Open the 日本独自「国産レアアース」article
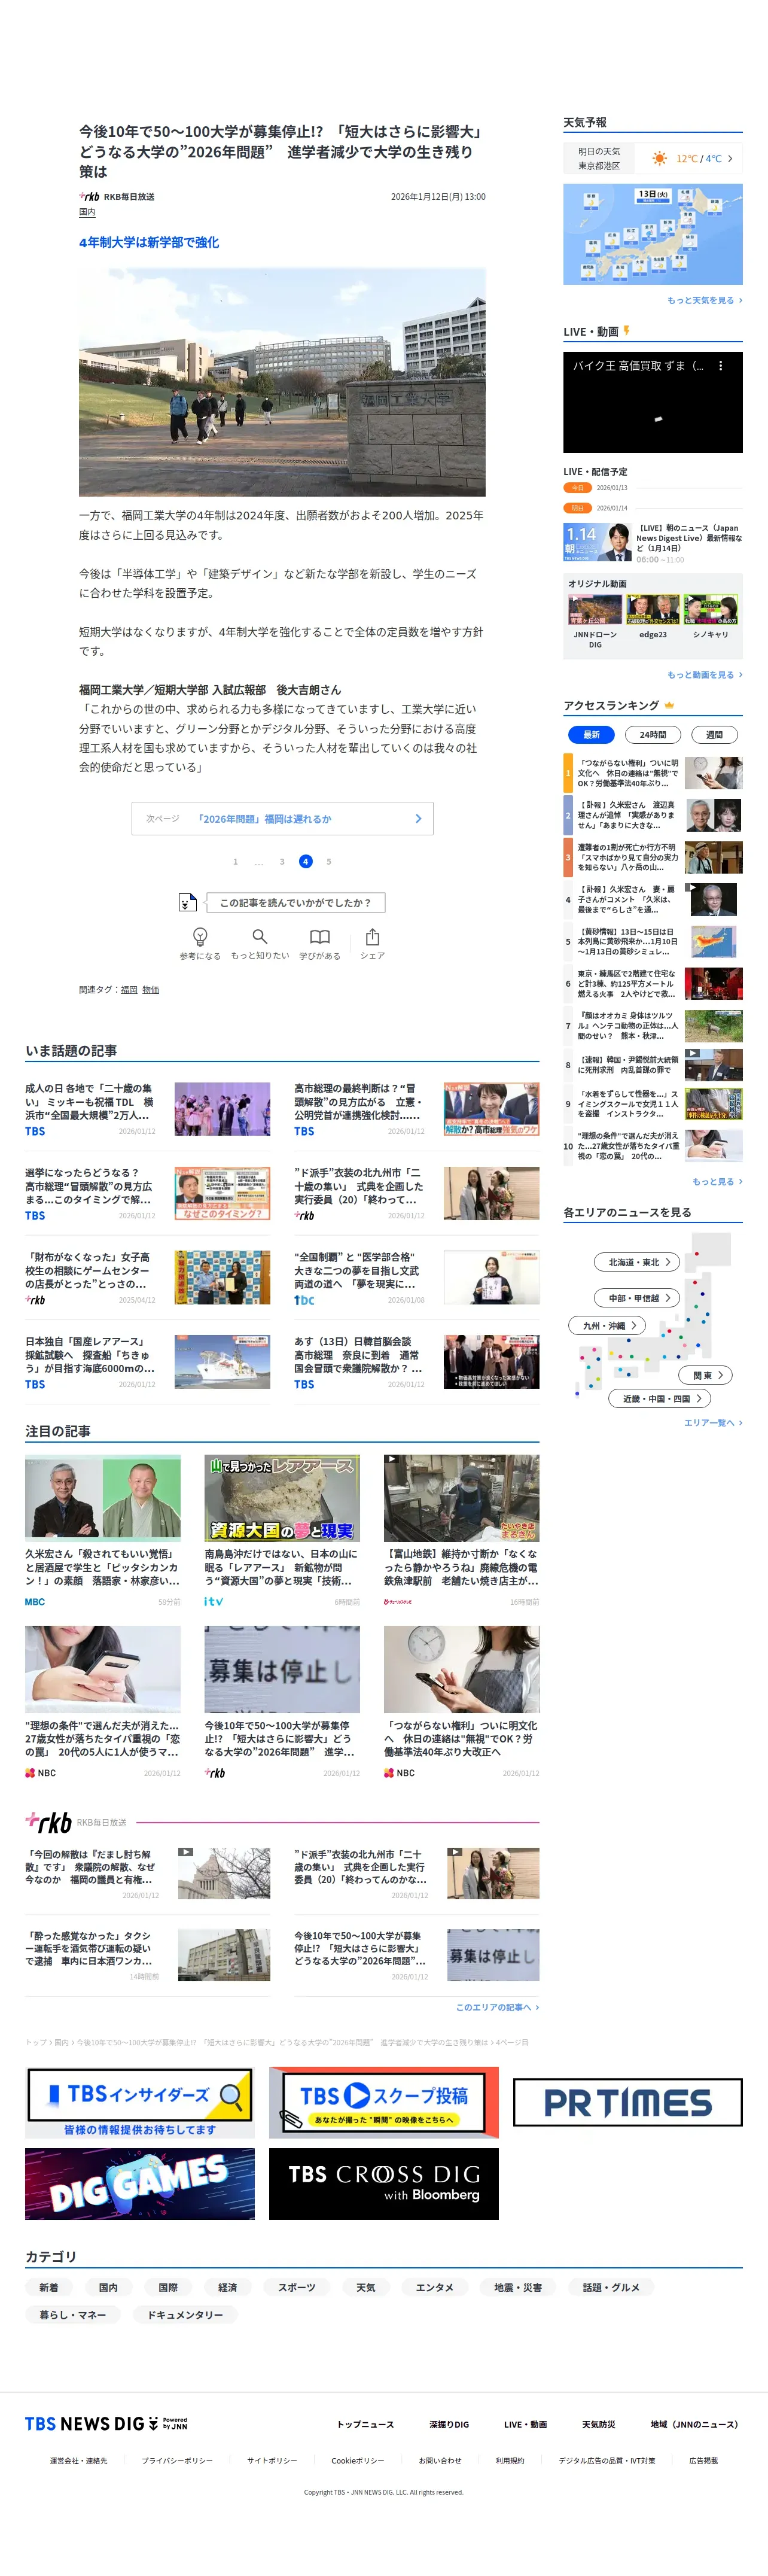Viewport: 768px width, 2576px height. [148, 1362]
